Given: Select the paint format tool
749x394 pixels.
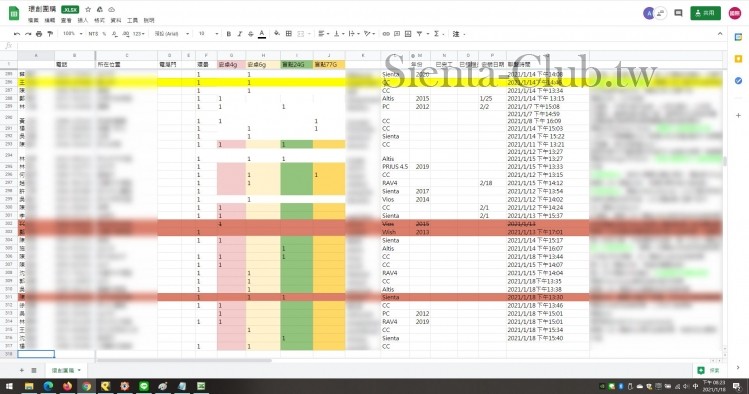Looking at the screenshot, I should point(50,34).
